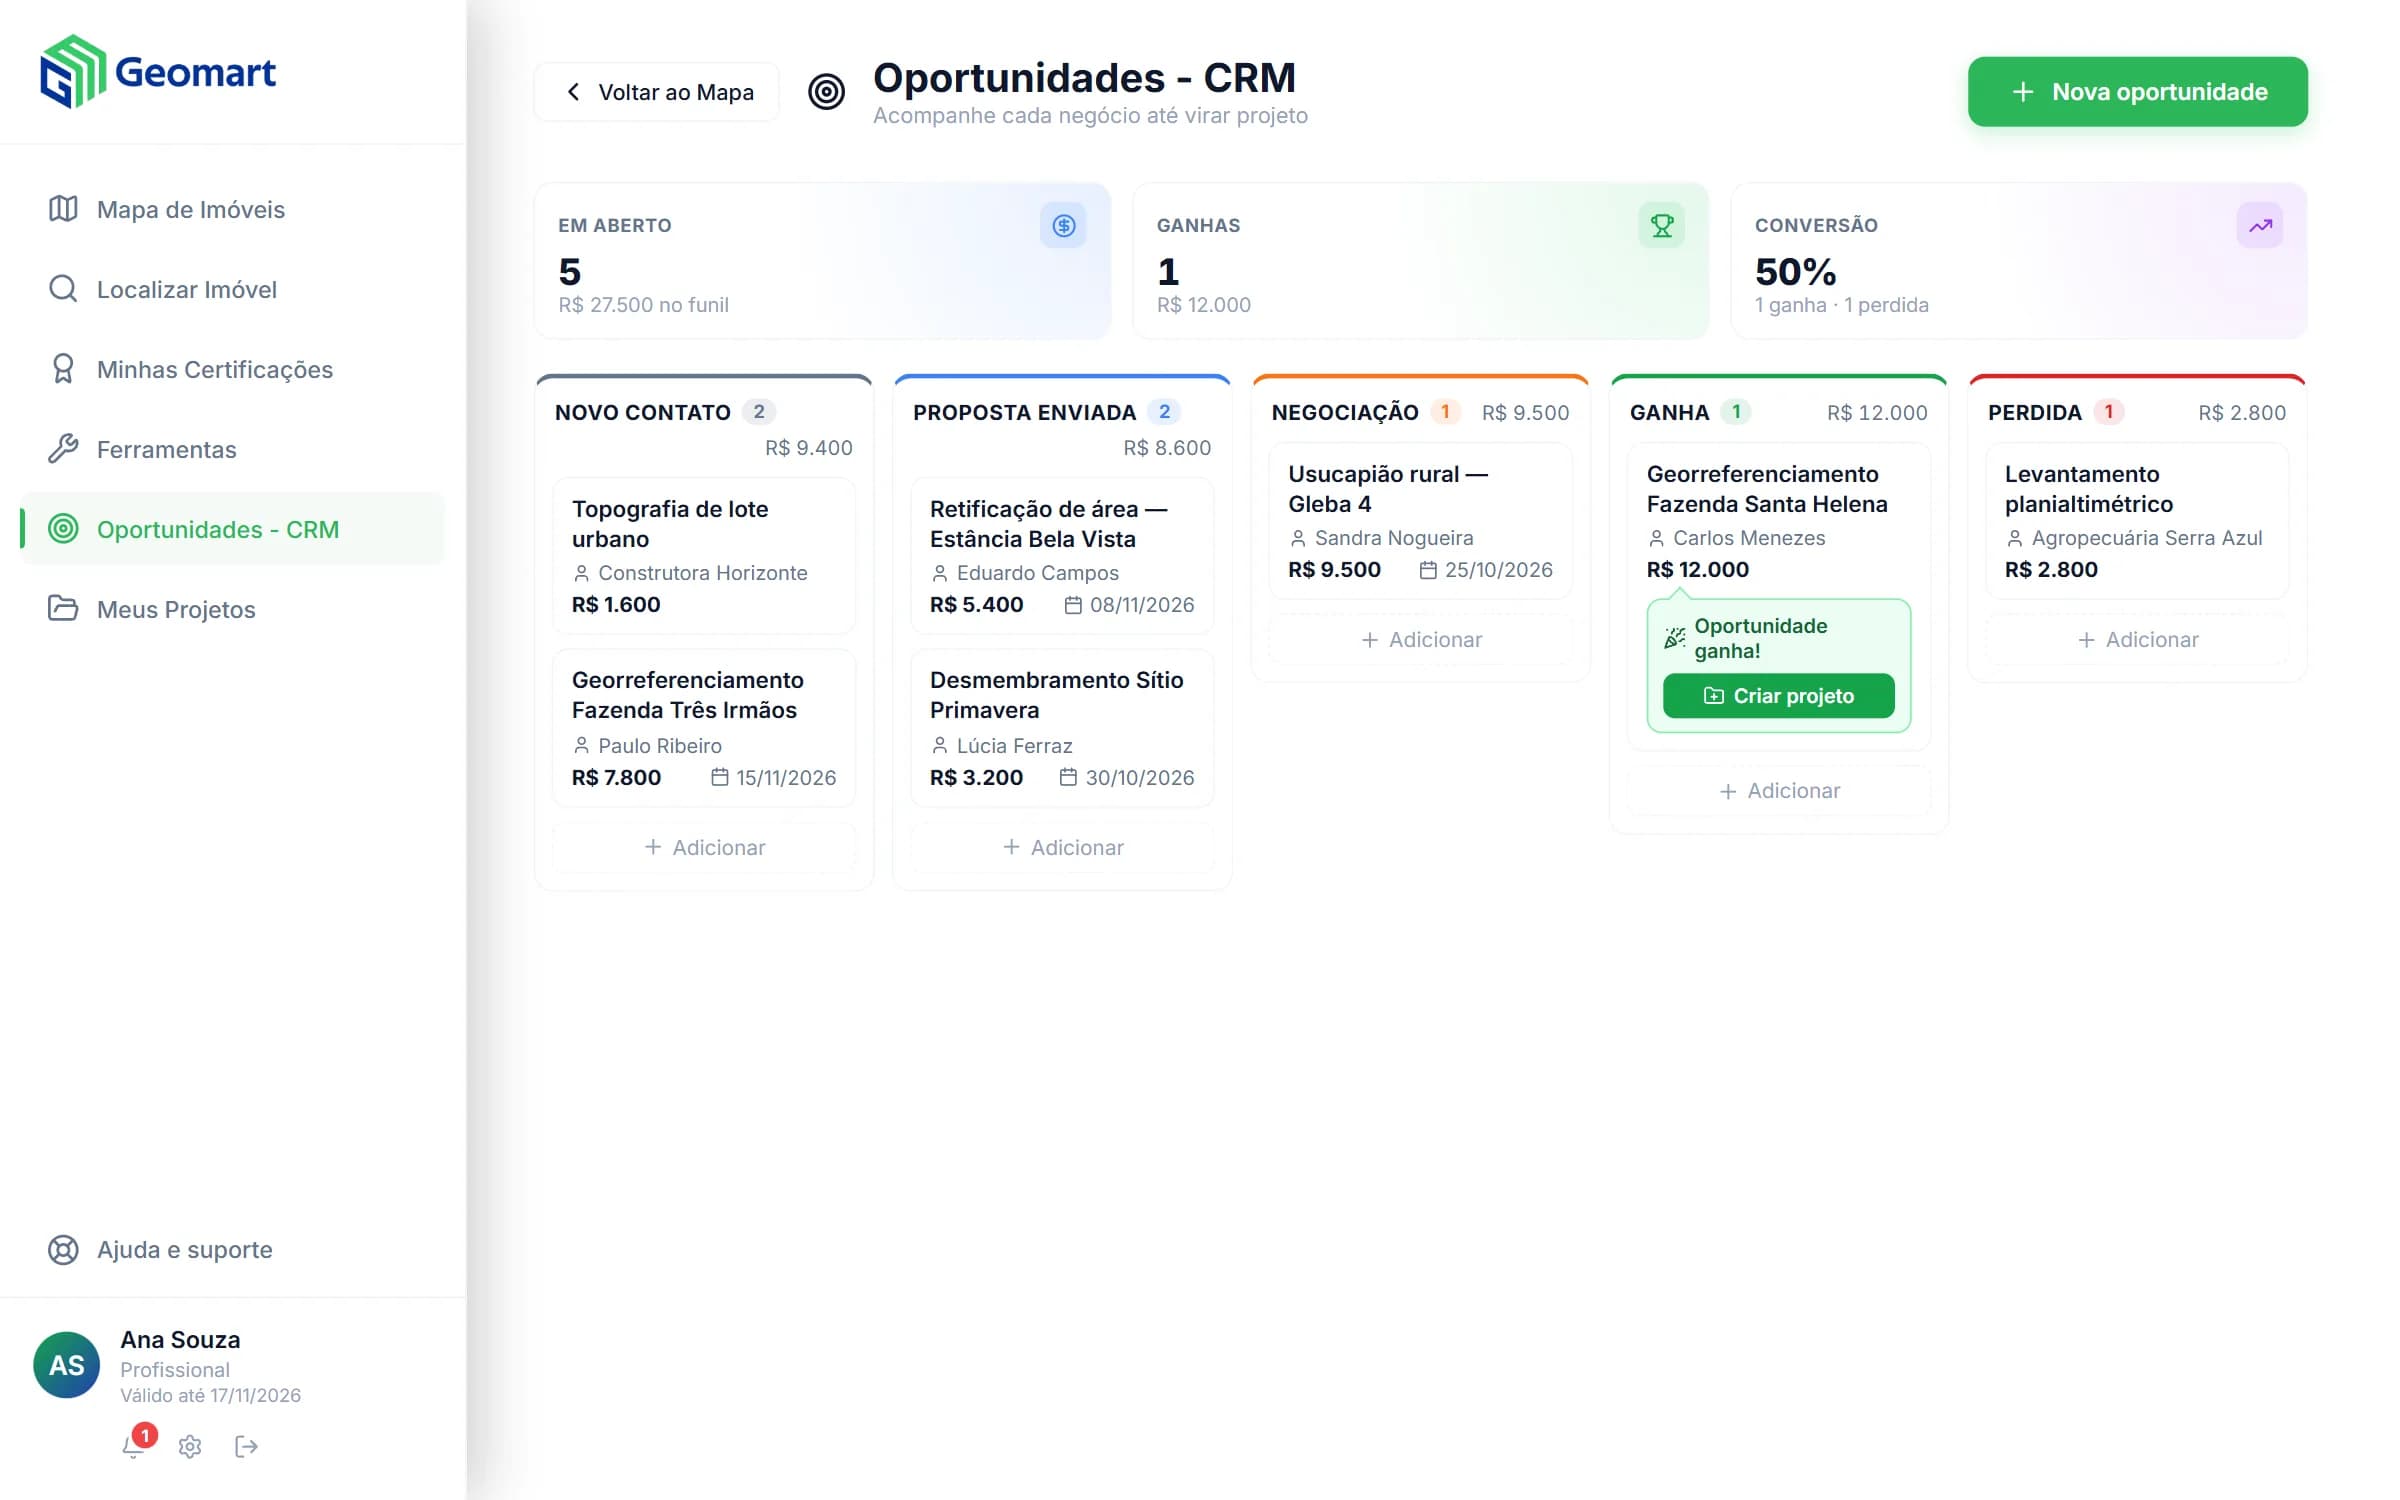Click the AS user avatar
Image resolution: width=2400 pixels, height=1500 pixels.
point(66,1365)
